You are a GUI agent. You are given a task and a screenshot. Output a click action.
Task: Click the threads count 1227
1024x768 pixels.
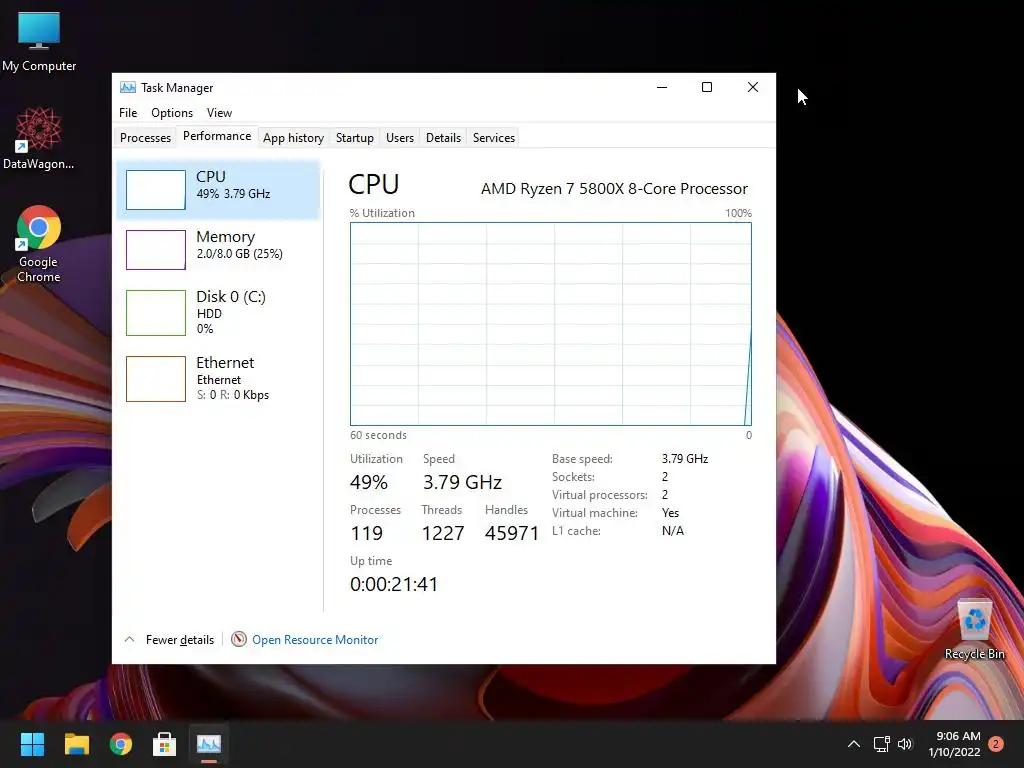(443, 534)
